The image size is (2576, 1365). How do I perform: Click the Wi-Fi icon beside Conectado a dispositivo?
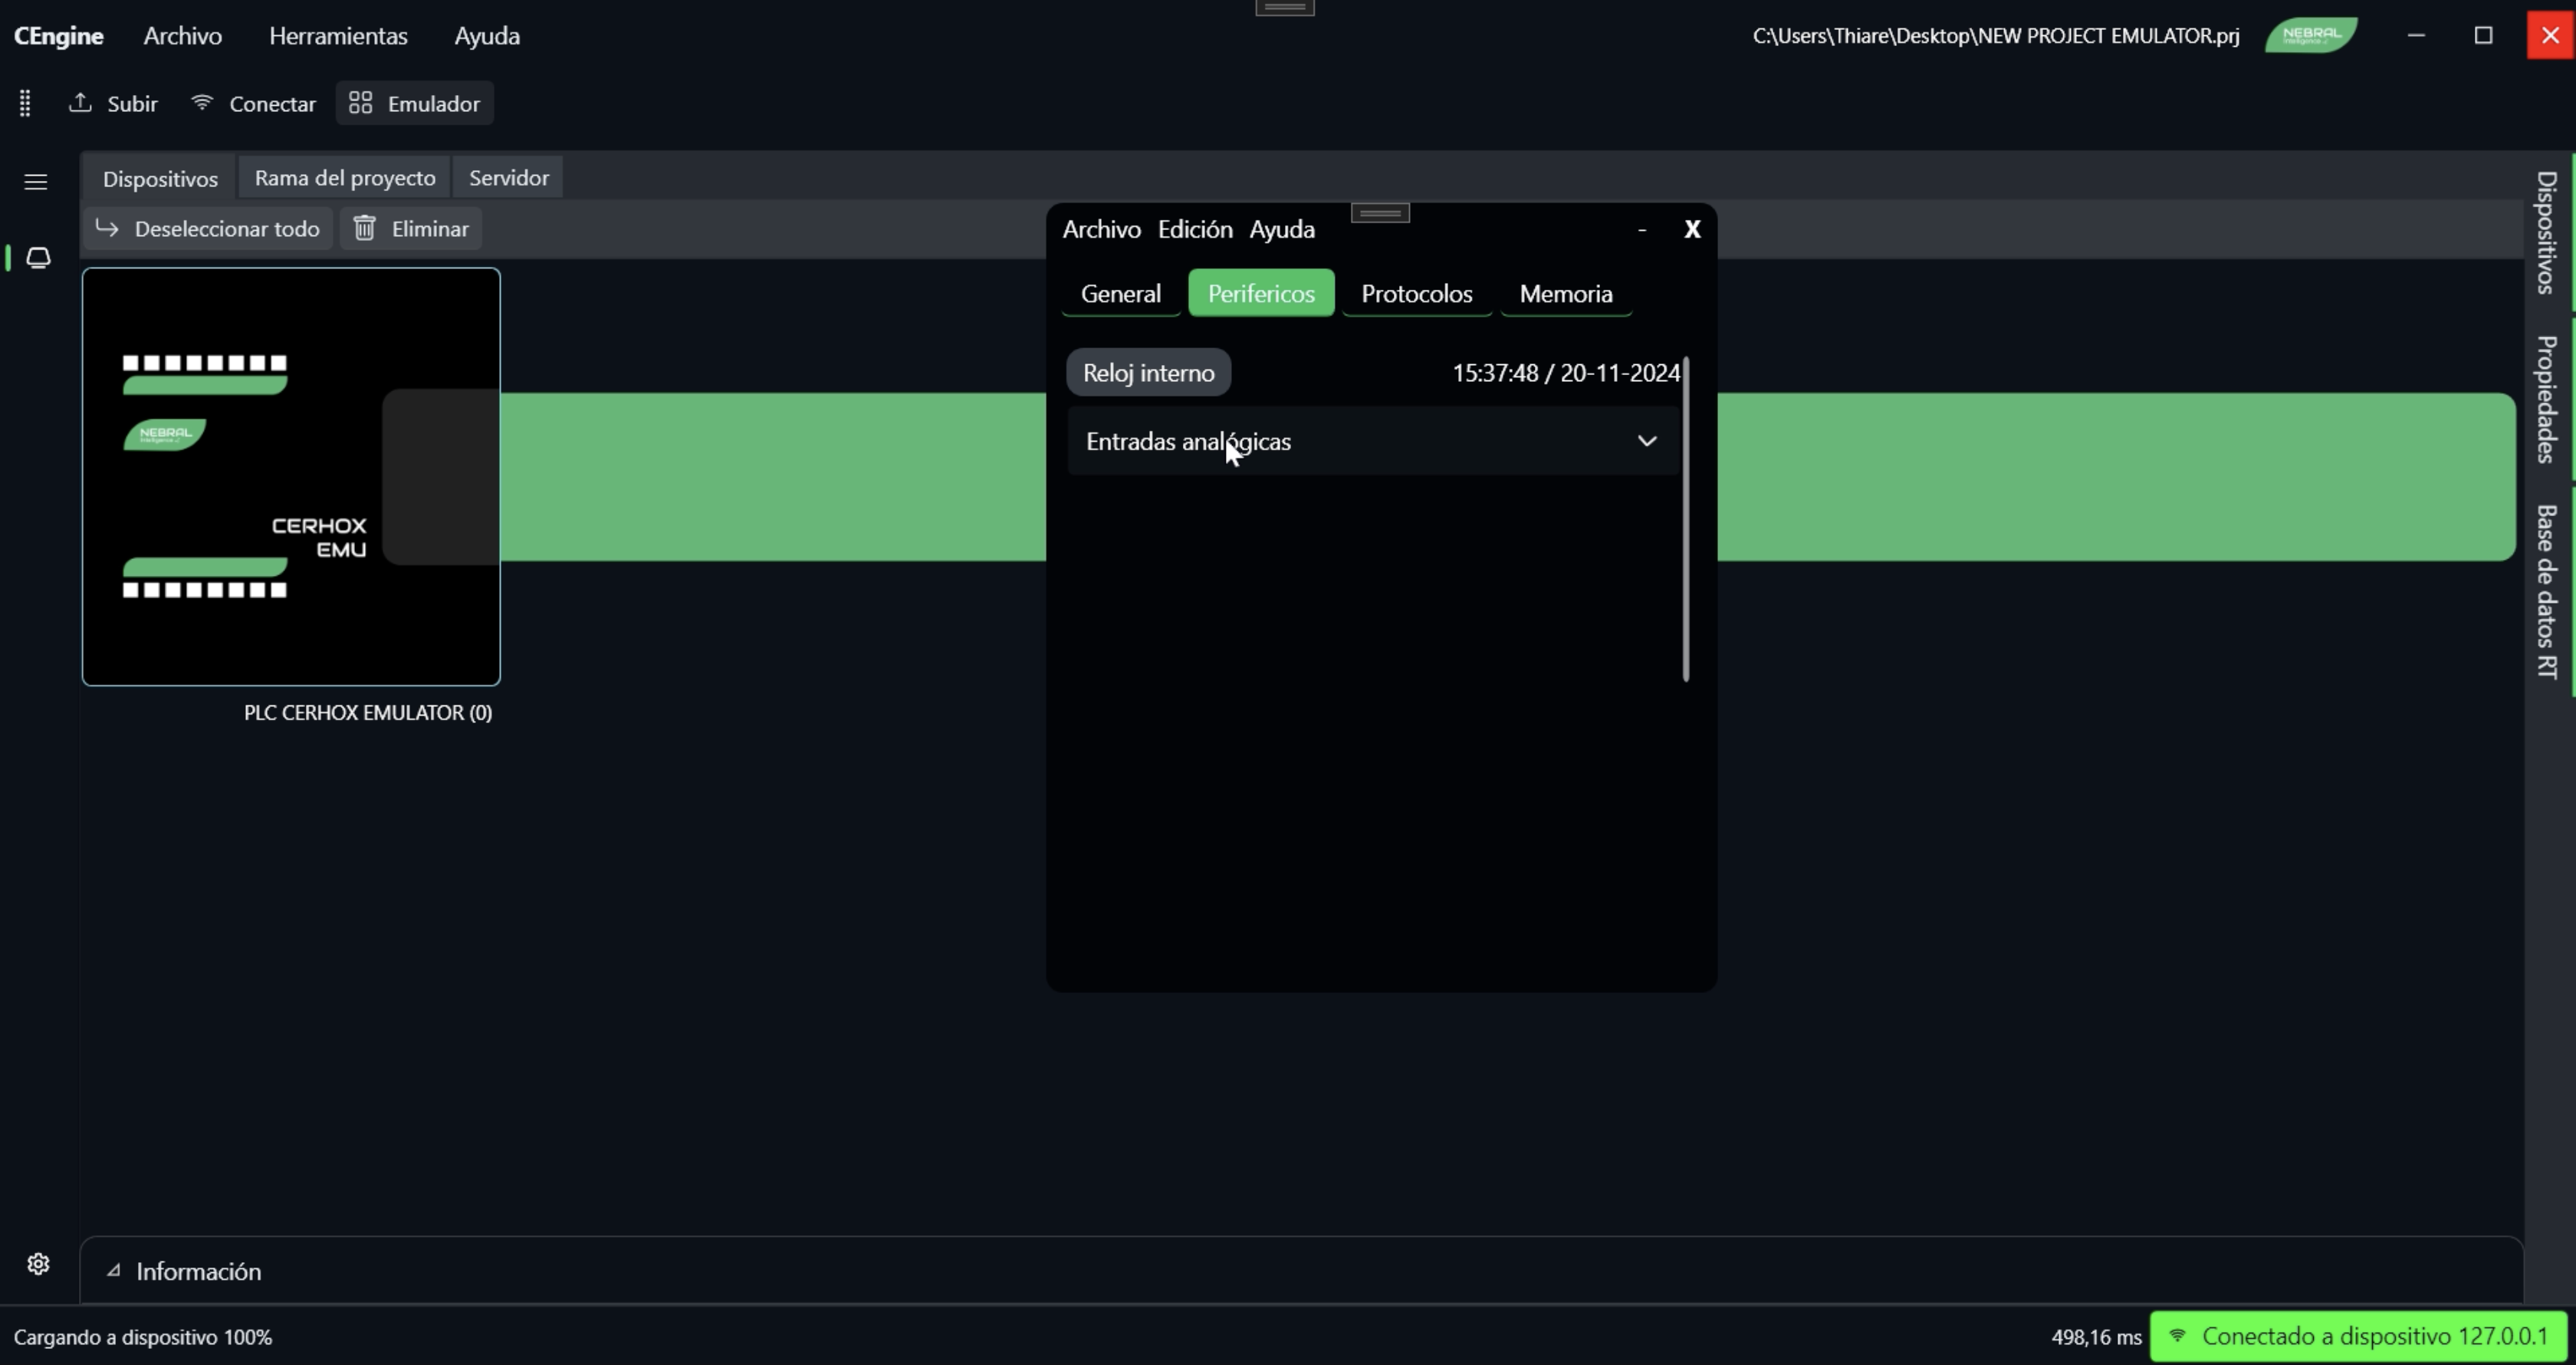point(2178,1336)
